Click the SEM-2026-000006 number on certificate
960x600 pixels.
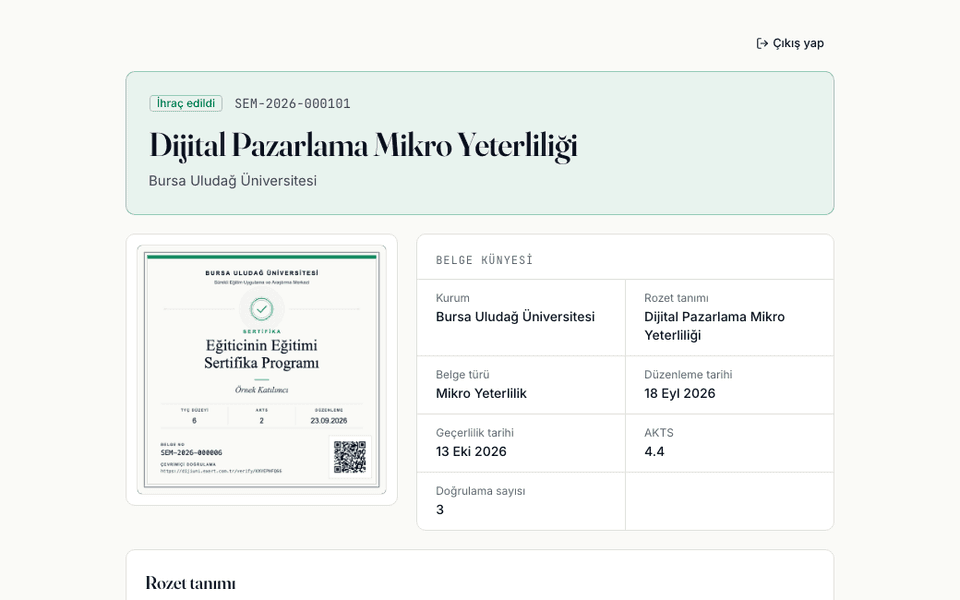pos(191,452)
